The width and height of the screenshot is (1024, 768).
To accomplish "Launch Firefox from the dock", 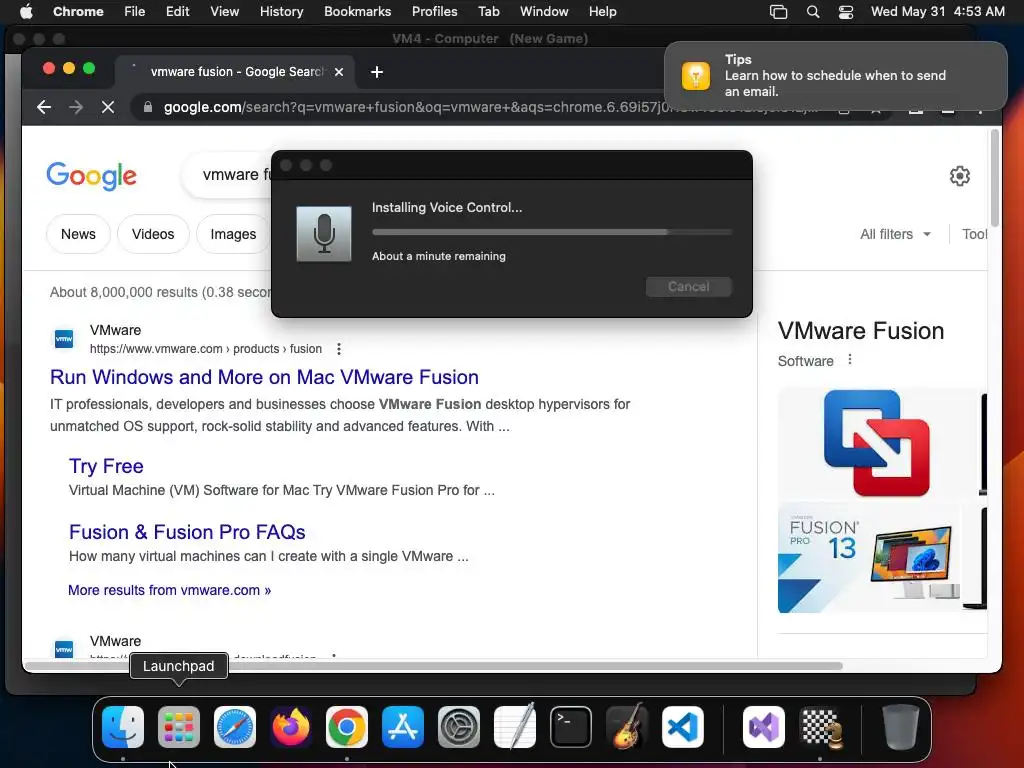I will (291, 727).
